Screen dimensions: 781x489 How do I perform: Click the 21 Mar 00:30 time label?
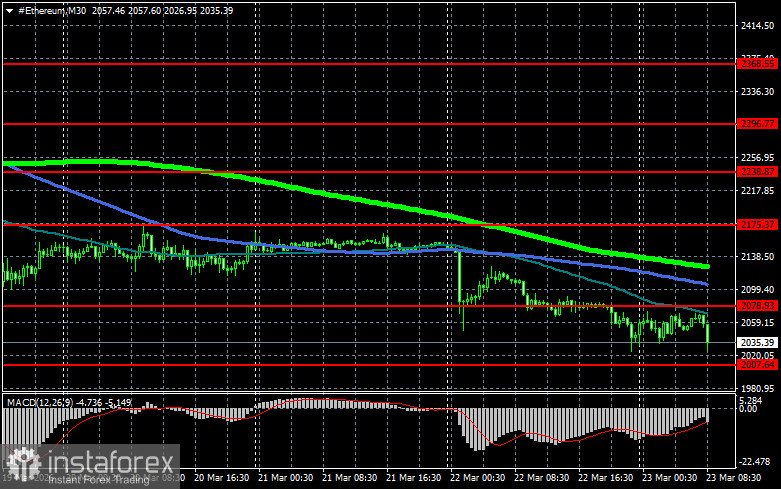coord(285,478)
